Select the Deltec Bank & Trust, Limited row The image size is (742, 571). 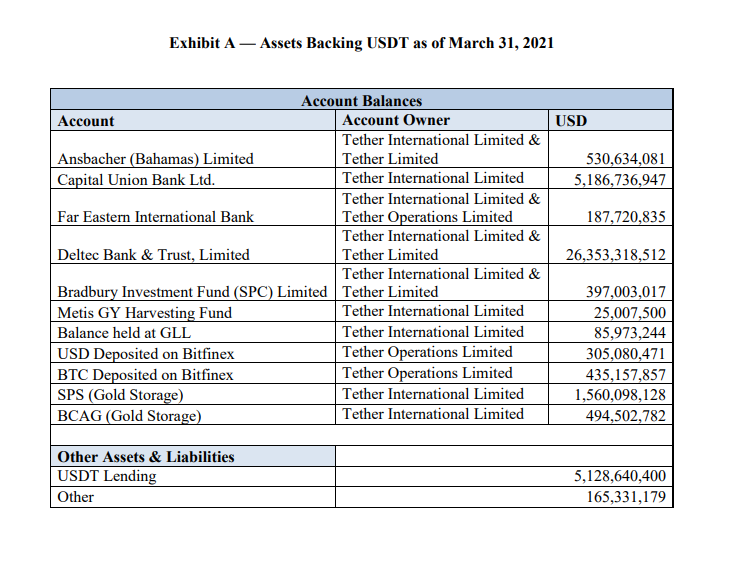153,254
